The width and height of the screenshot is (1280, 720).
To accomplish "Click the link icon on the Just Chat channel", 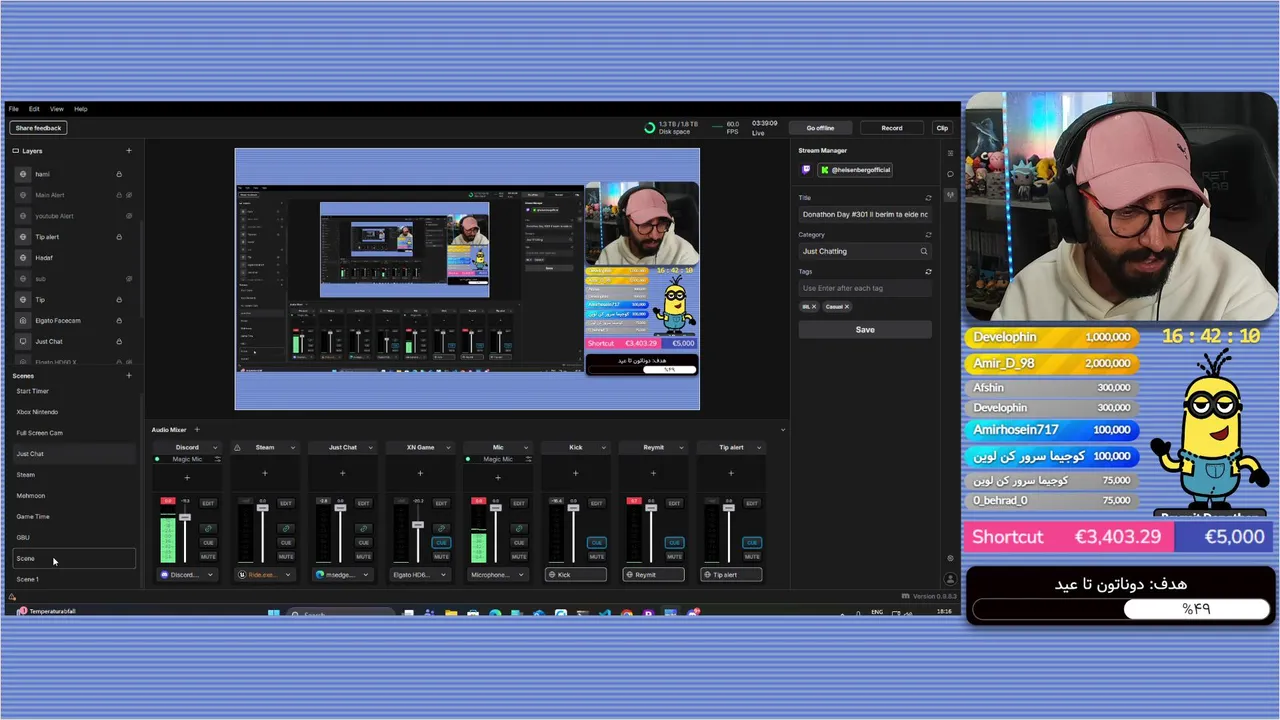I will coord(363,528).
